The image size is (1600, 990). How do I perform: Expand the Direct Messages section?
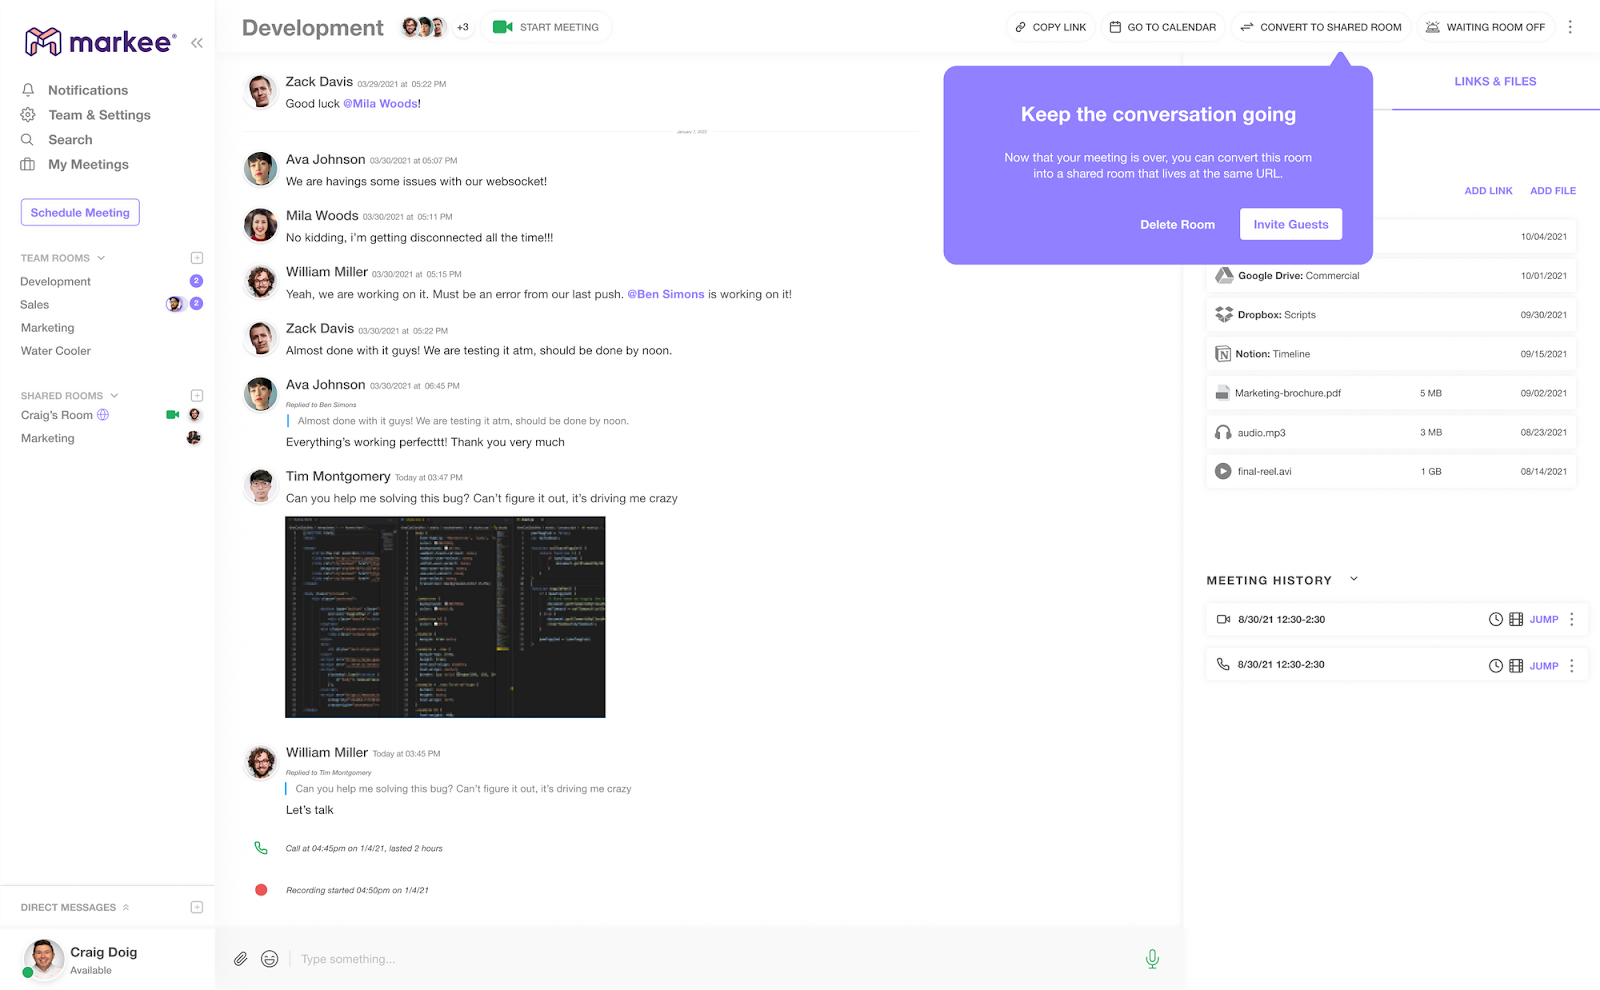[x=126, y=907]
